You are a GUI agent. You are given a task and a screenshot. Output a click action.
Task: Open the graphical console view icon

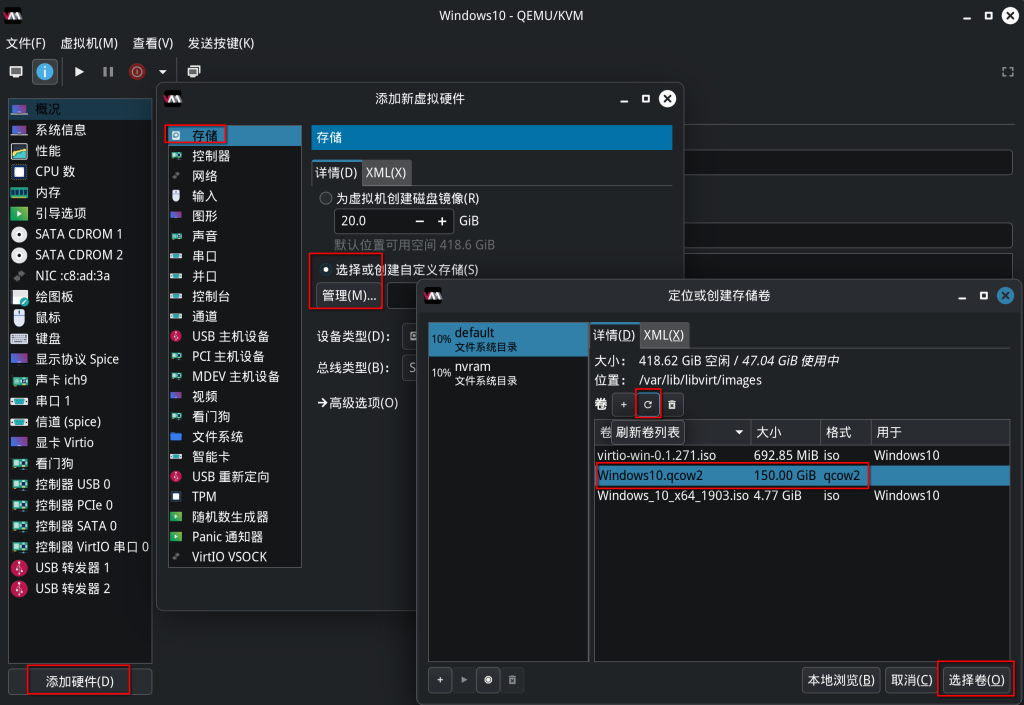pyautogui.click(x=16, y=71)
